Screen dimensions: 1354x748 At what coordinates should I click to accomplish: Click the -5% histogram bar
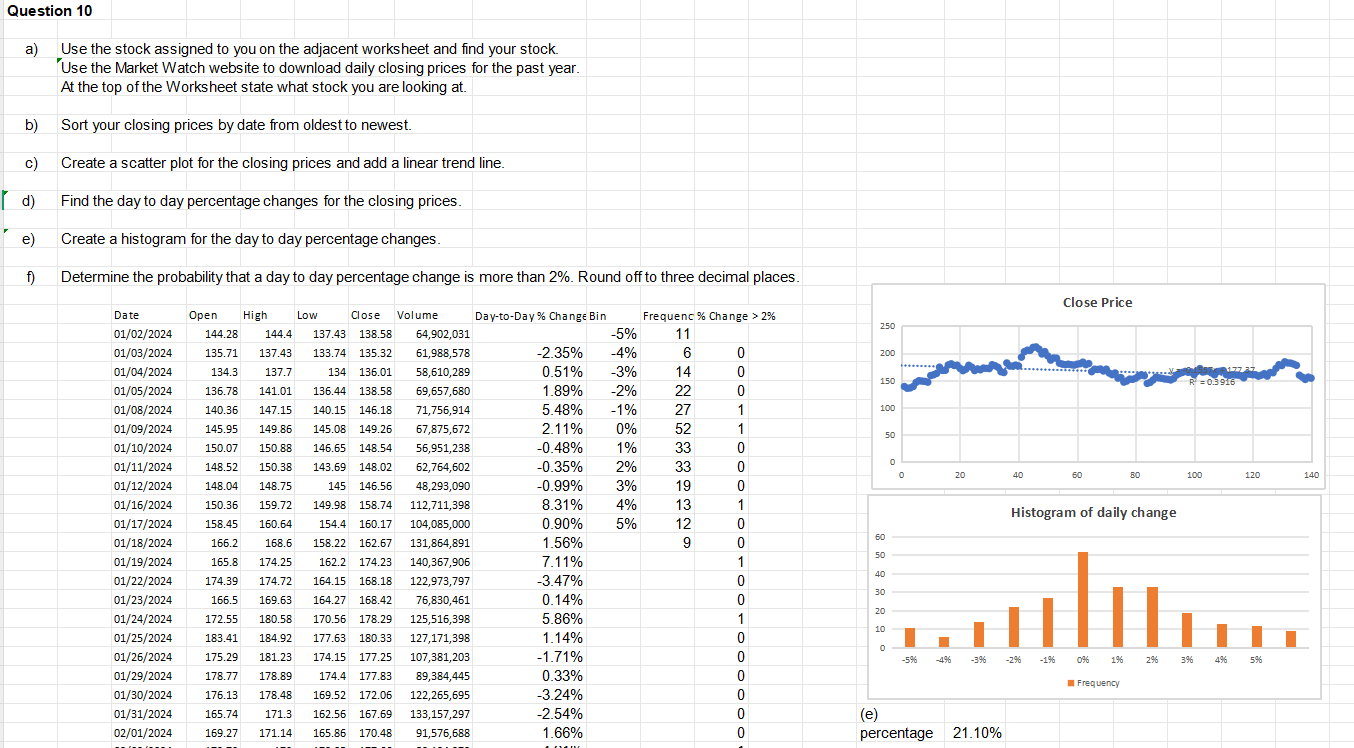(909, 638)
